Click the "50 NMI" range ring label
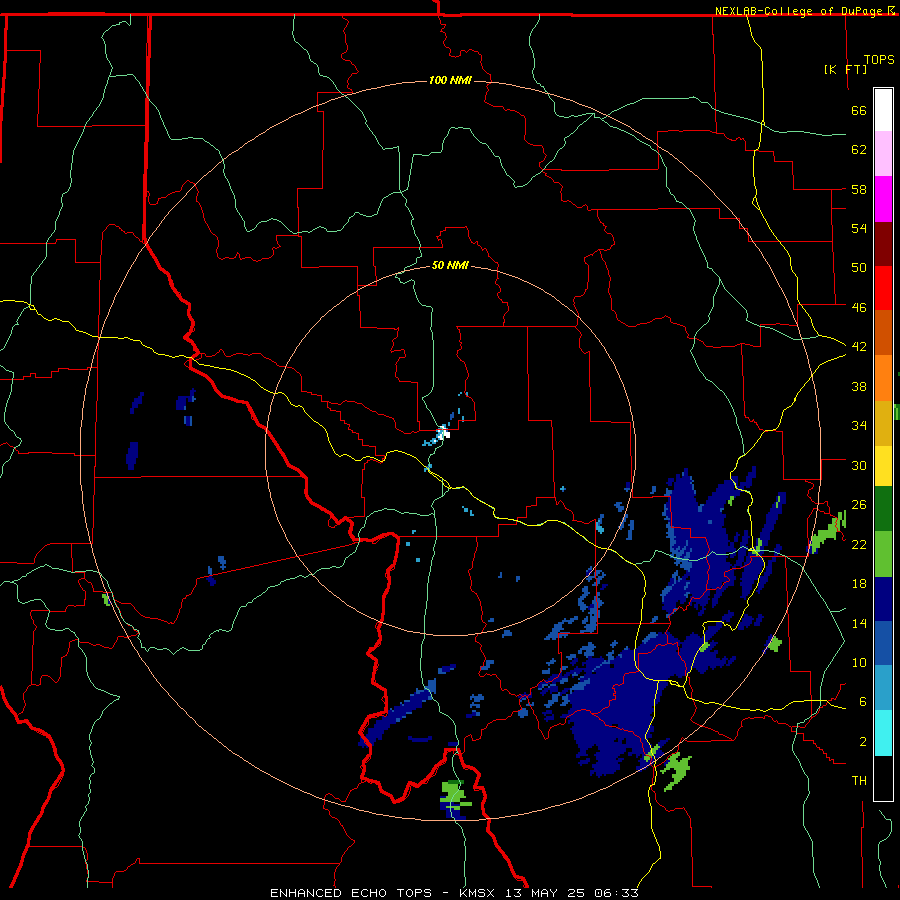This screenshot has height=900, width=900. [450, 265]
